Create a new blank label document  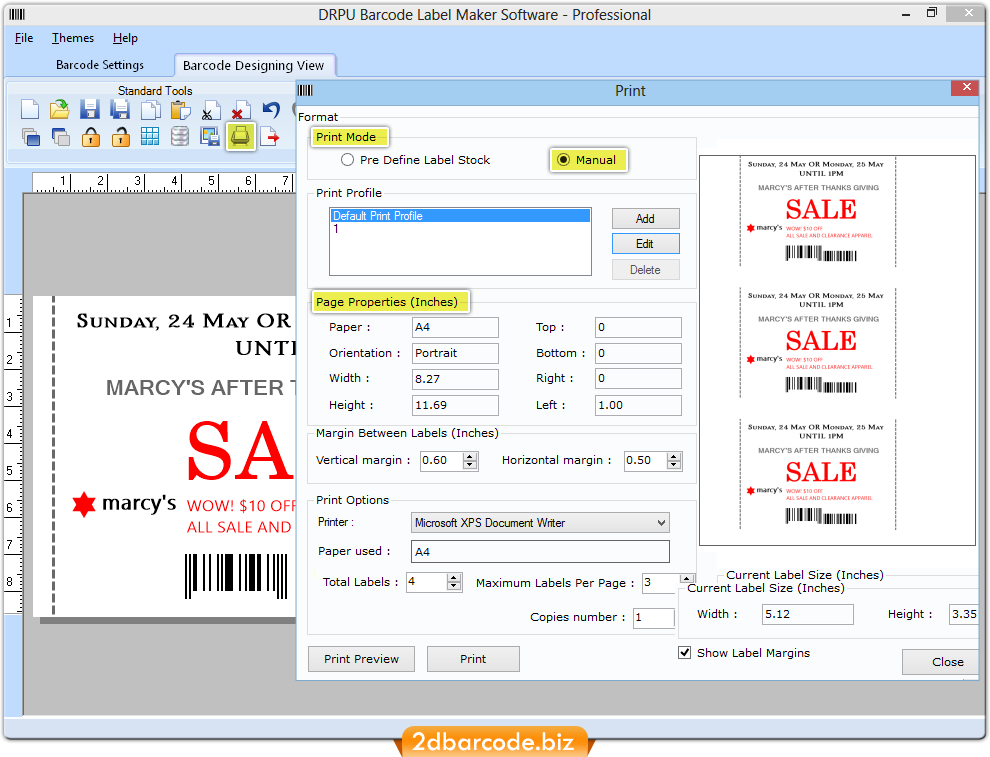point(30,110)
